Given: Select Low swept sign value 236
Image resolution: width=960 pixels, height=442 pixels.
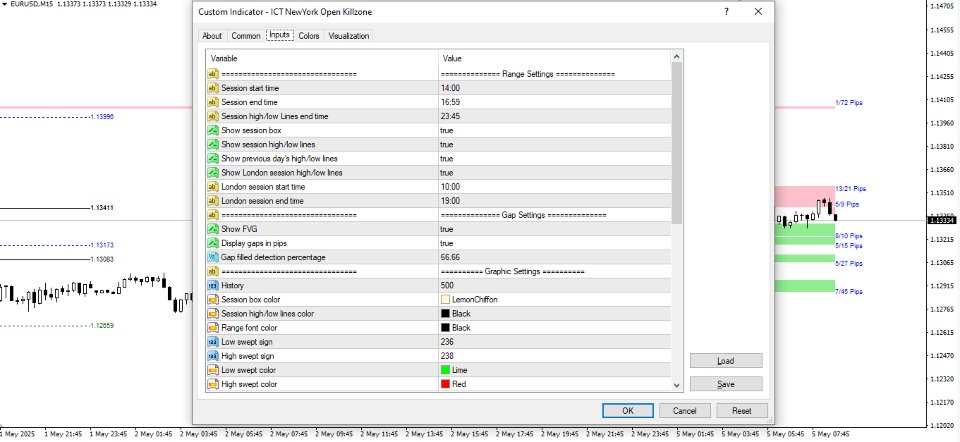Looking at the screenshot, I should [x=447, y=342].
